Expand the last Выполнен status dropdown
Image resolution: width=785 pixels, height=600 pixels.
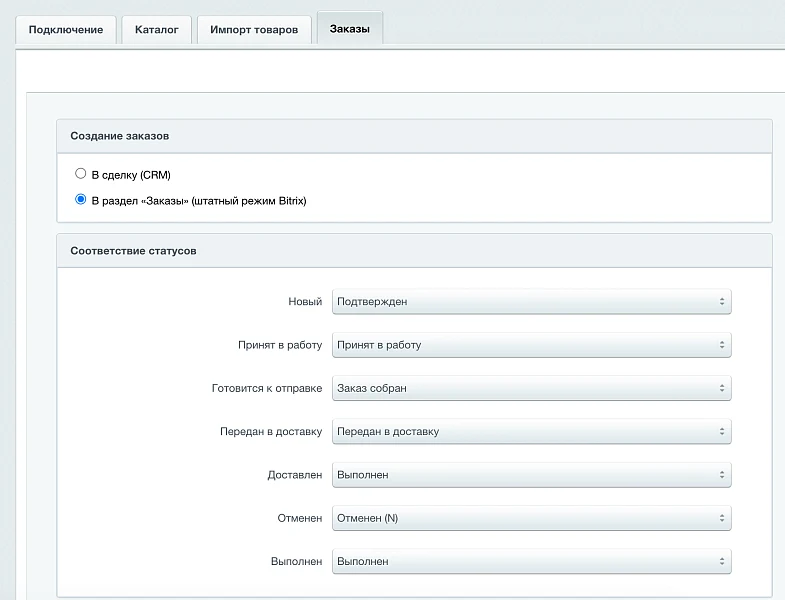pyautogui.click(x=531, y=561)
